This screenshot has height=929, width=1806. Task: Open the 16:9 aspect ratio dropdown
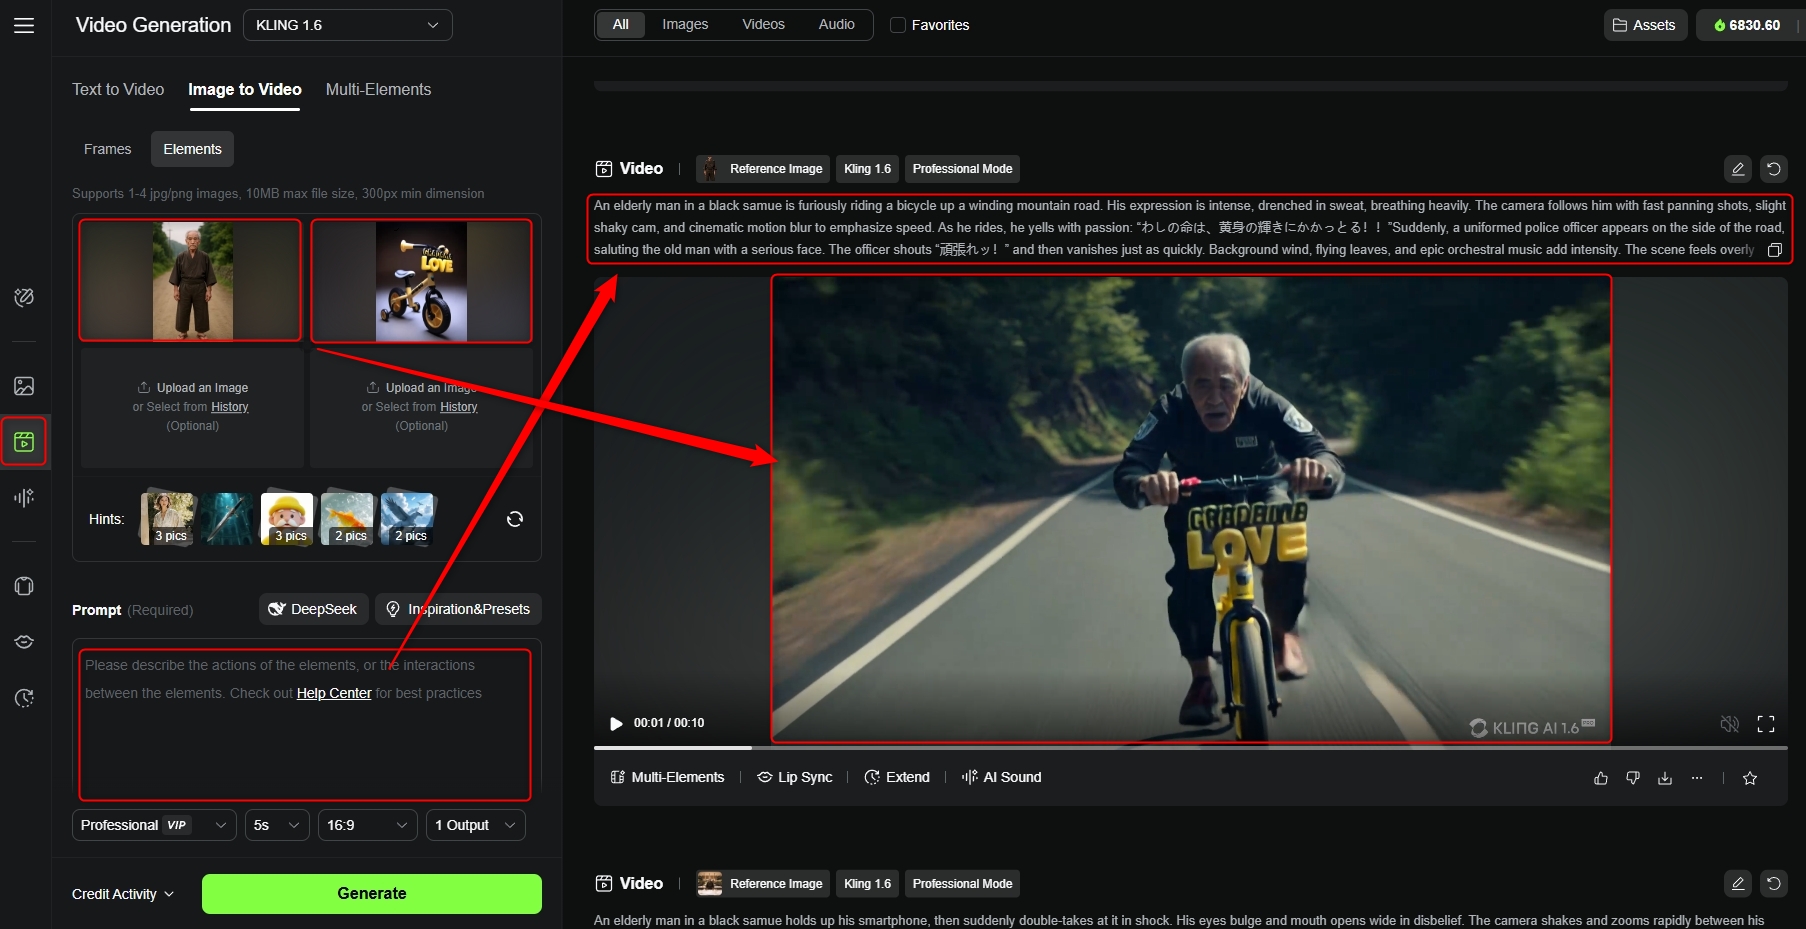367,825
